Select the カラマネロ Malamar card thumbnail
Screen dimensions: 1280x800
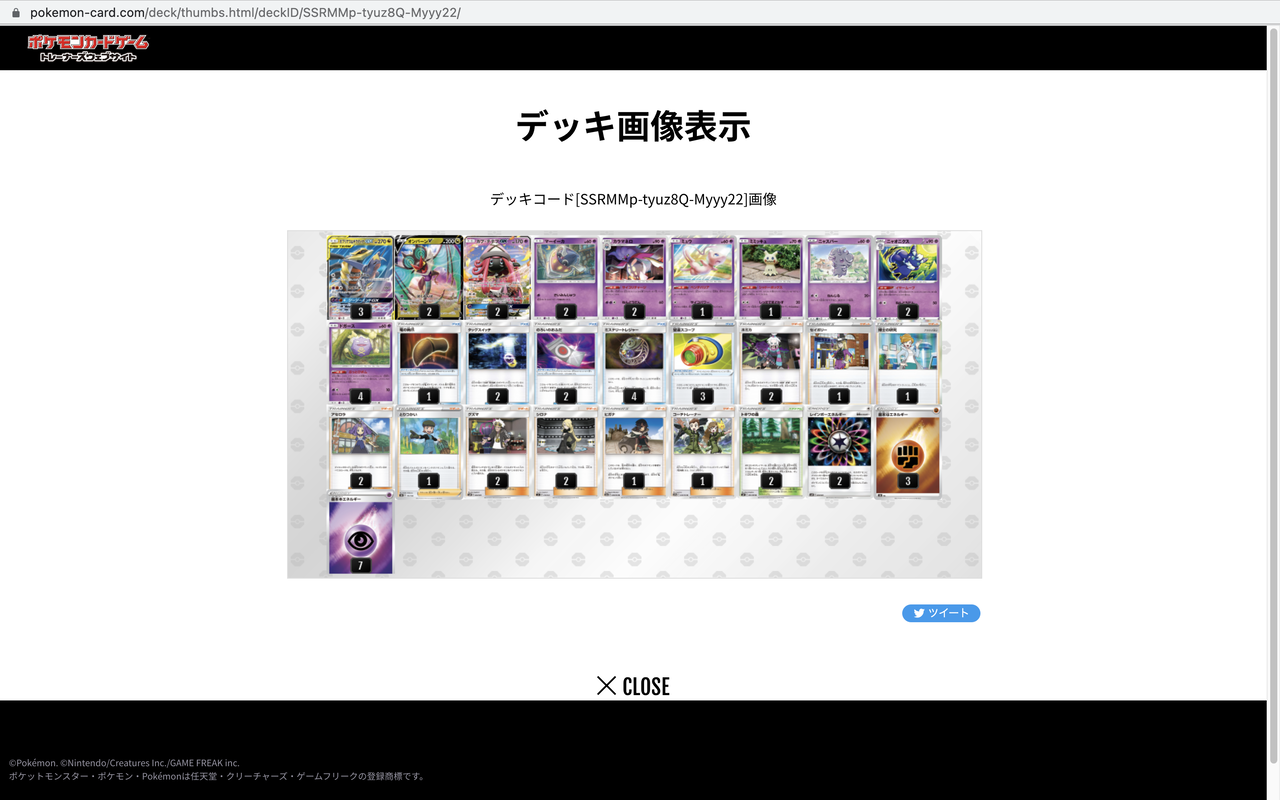click(633, 277)
